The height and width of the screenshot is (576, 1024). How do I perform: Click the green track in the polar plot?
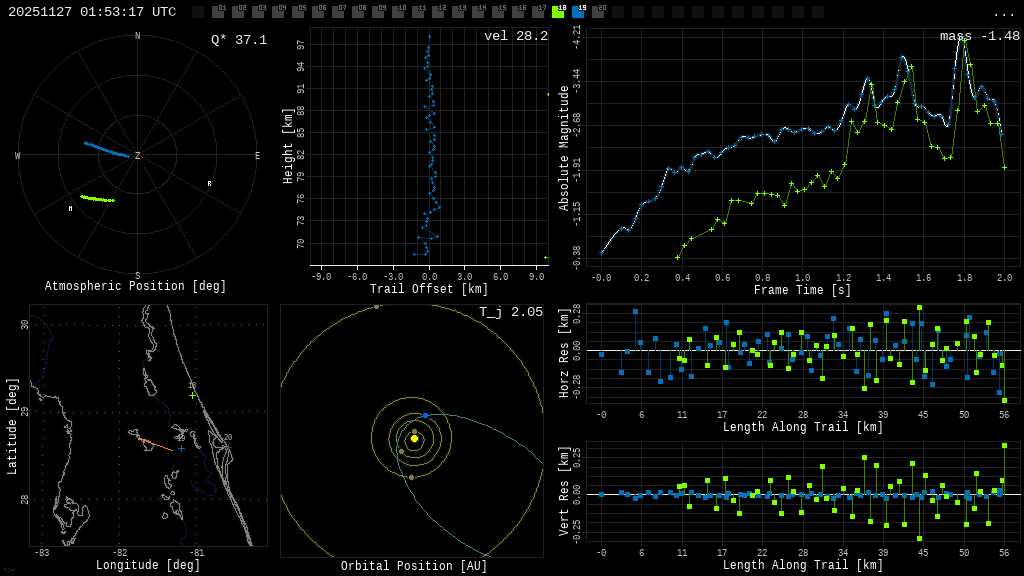pos(97,199)
